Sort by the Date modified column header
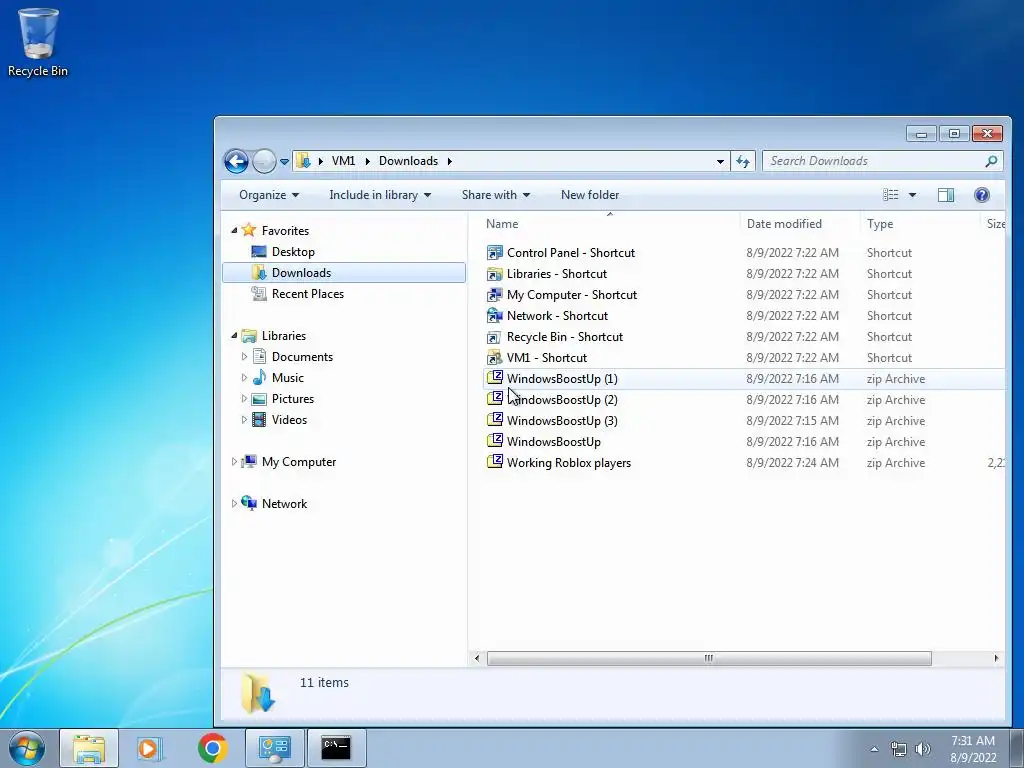 pos(801,223)
